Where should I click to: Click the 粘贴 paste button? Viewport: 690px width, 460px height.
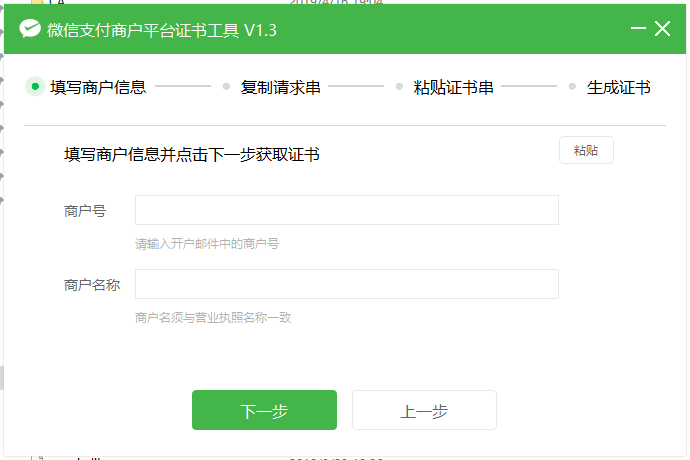[586, 150]
